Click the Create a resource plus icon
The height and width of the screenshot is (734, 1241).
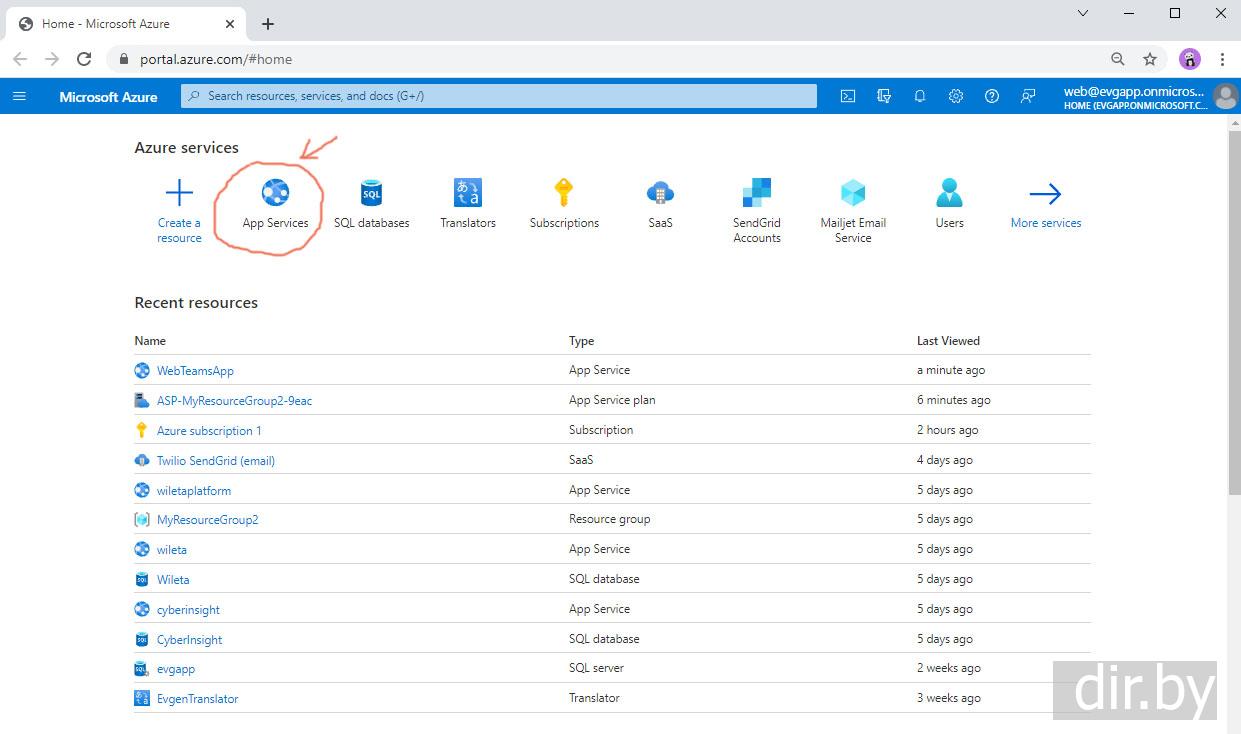(x=179, y=193)
